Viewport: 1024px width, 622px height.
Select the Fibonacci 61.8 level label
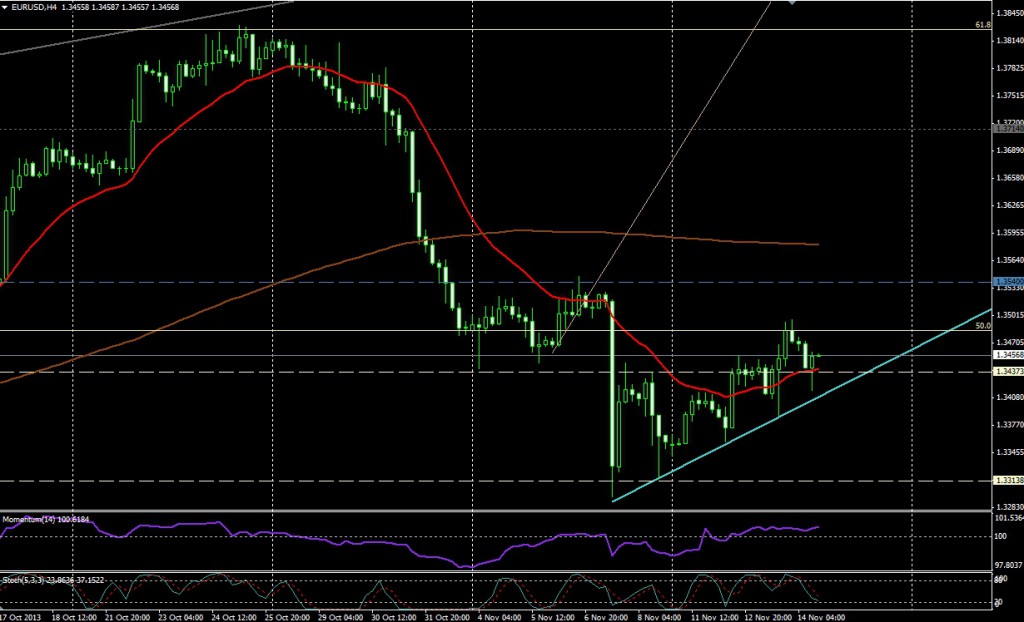coord(982,23)
